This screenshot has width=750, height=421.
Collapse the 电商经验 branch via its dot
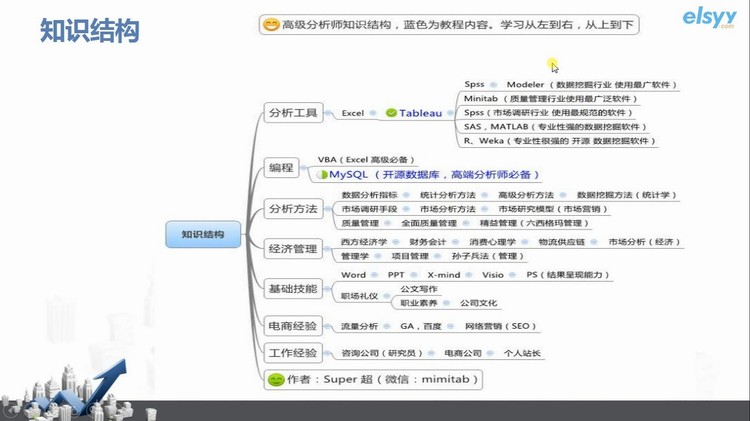click(x=328, y=326)
